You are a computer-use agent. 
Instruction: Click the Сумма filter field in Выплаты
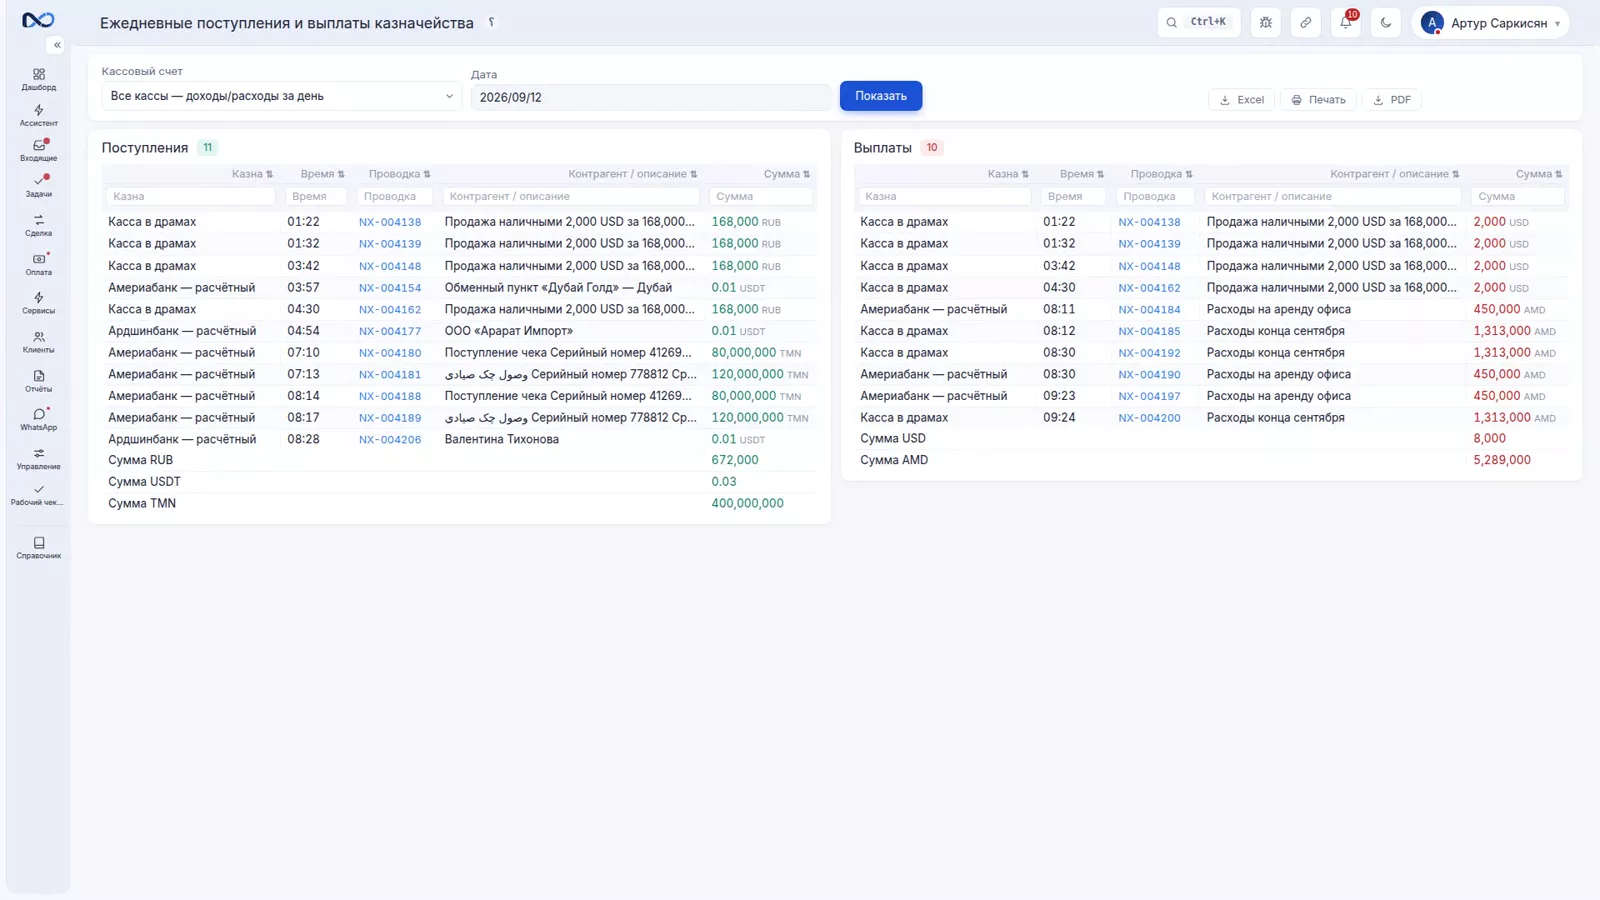click(x=1517, y=197)
